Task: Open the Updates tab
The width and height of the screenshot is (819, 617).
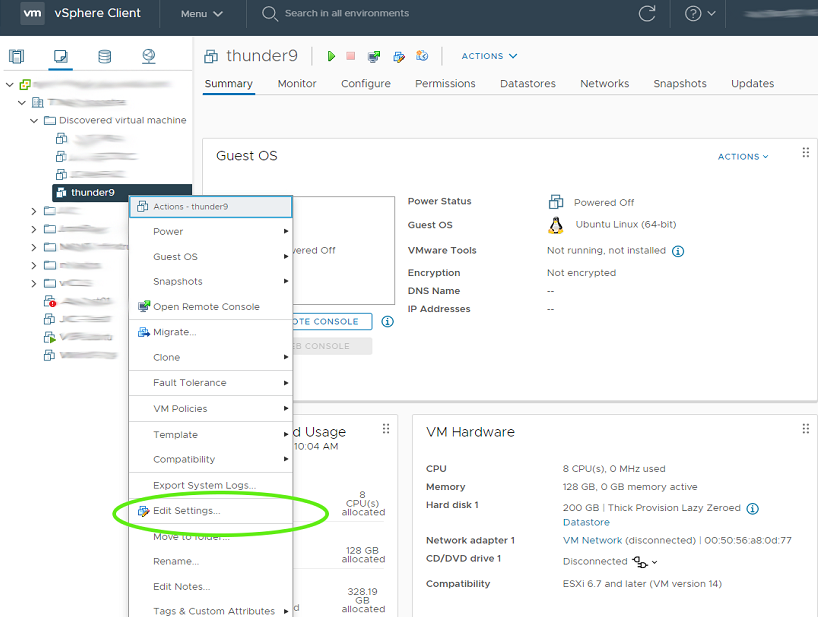Action: coord(752,84)
